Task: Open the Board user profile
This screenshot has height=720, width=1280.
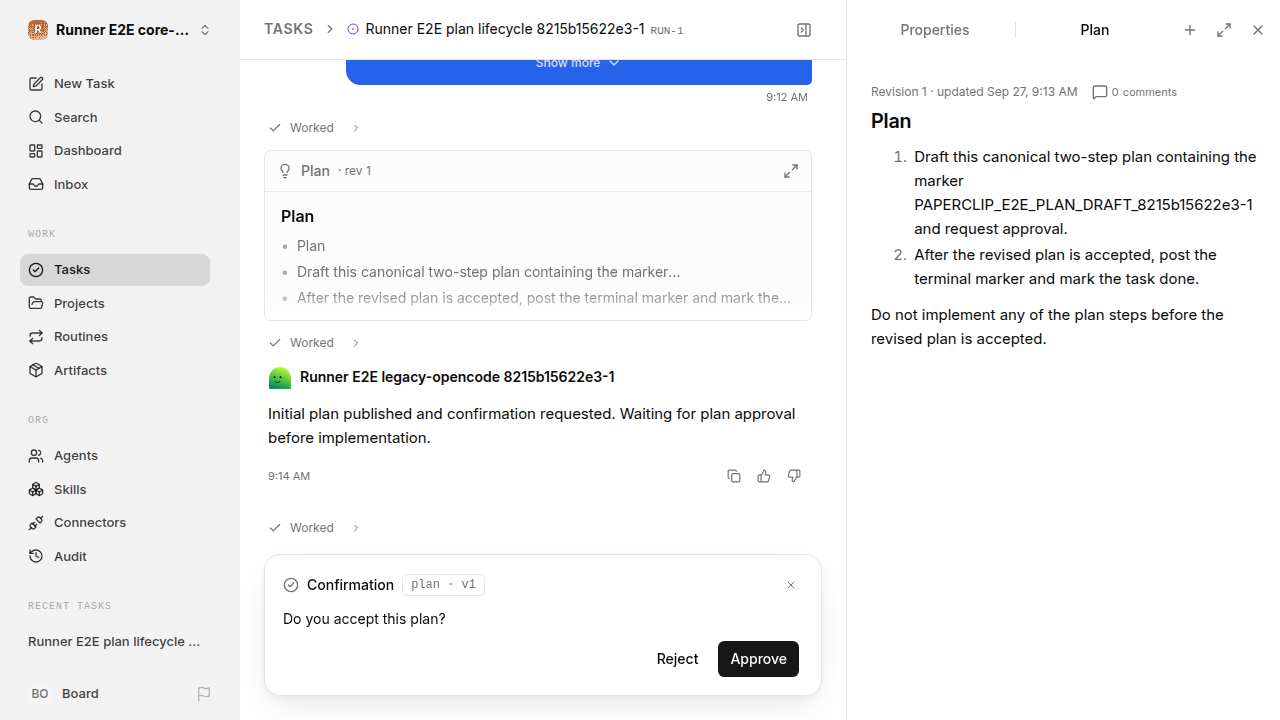Action: click(64, 694)
